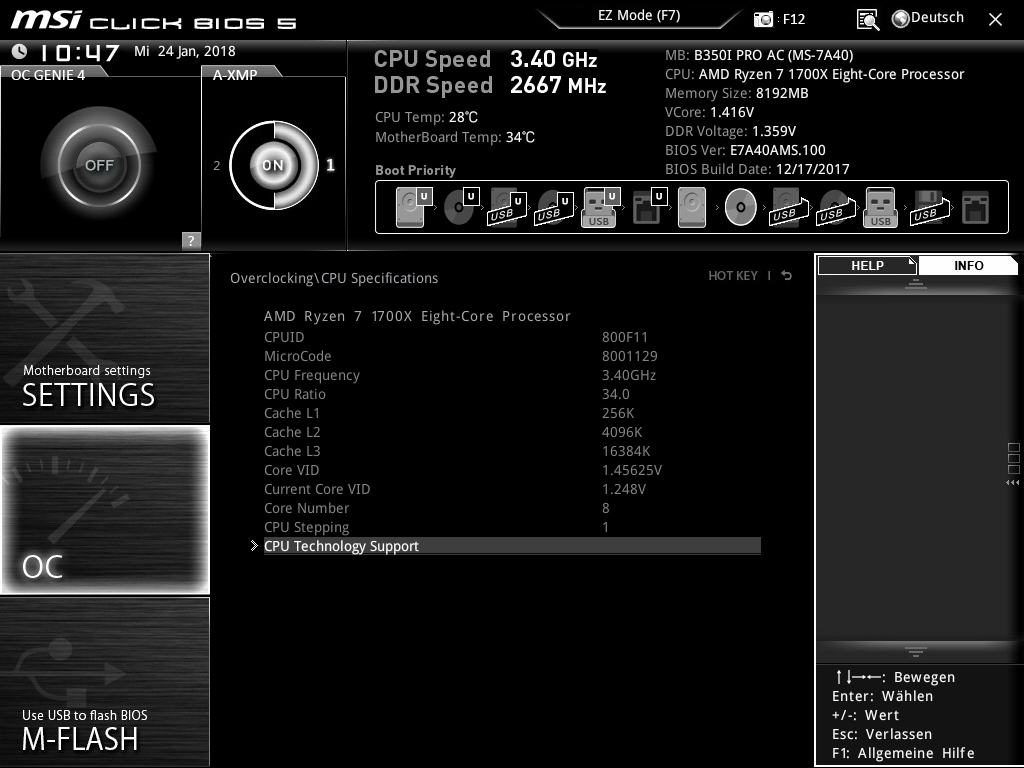1024x768 pixels.
Task: Click the CPUID value 800F11
Action: point(625,337)
